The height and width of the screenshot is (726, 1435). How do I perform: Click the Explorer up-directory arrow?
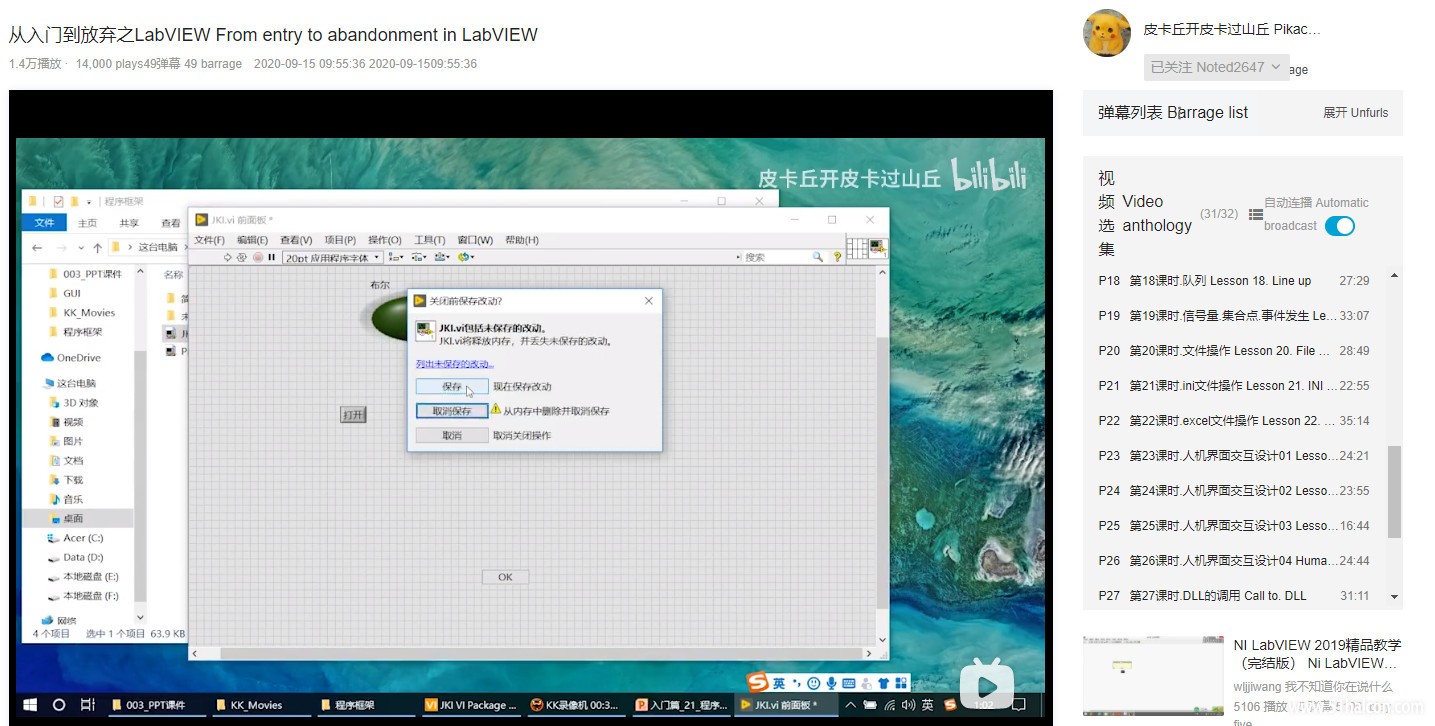pos(97,247)
